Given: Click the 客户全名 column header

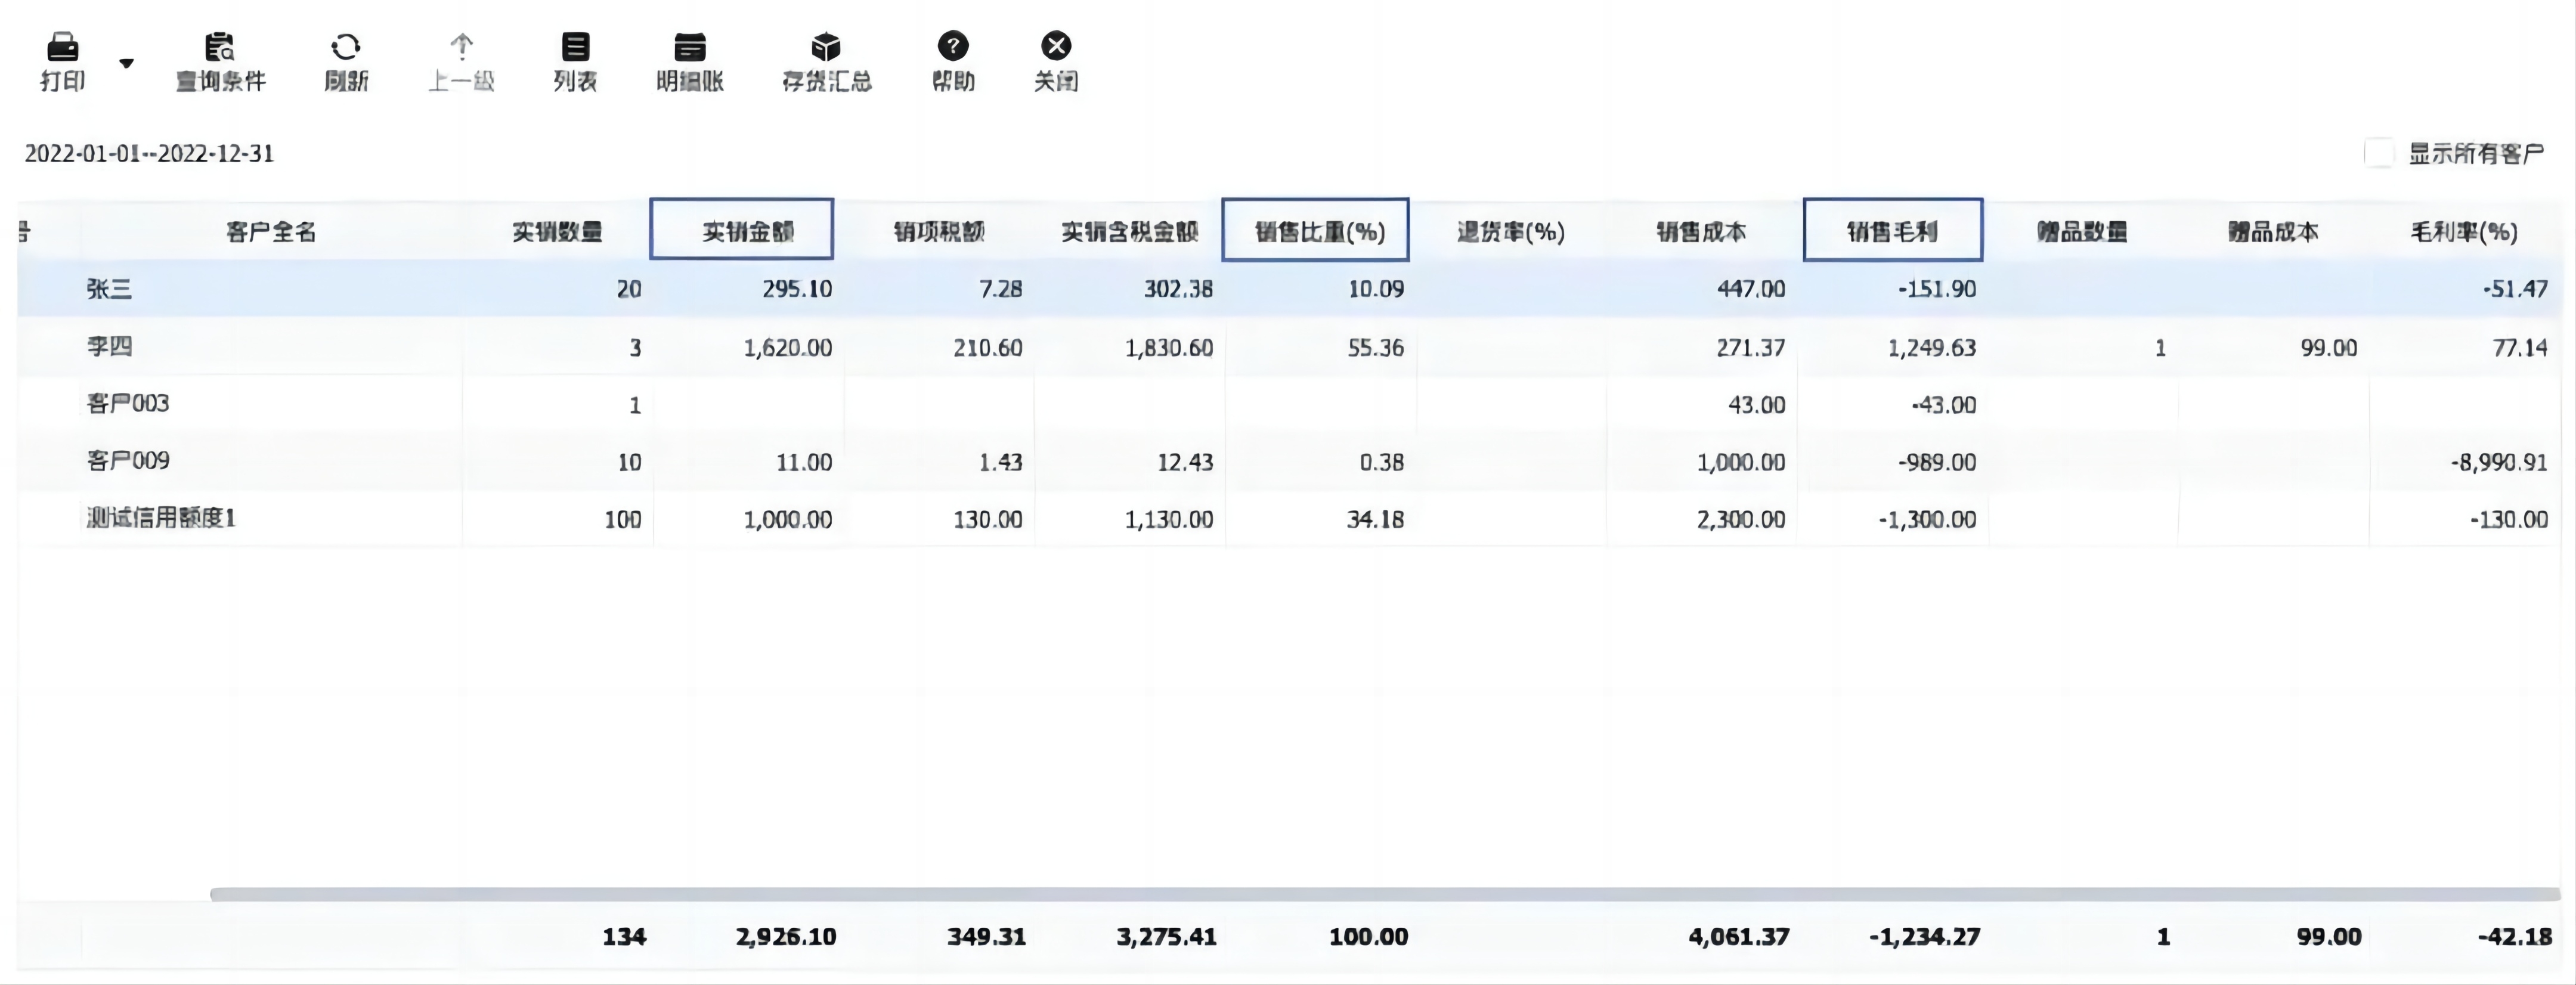Looking at the screenshot, I should (271, 232).
